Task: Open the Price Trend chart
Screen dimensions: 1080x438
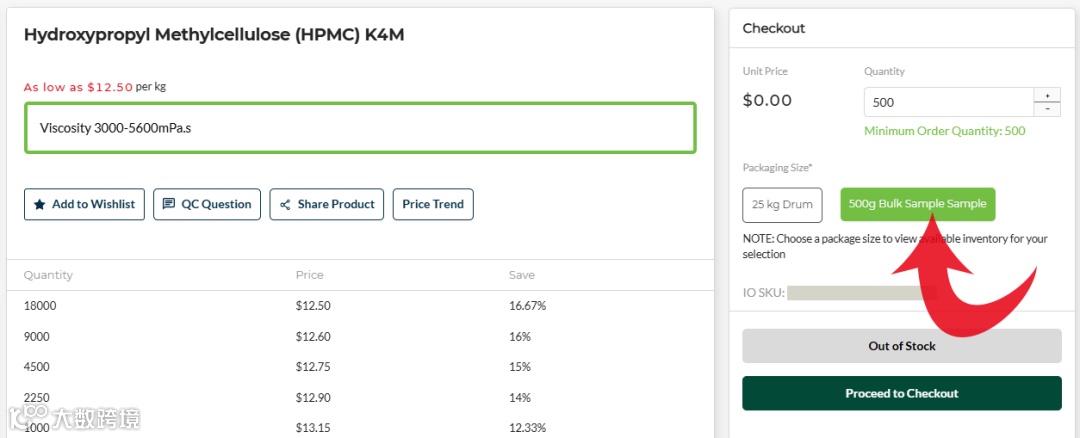Action: pyautogui.click(x=433, y=204)
